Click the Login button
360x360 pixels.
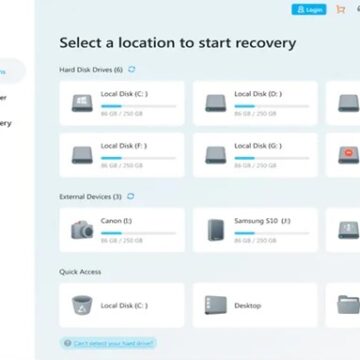(309, 10)
